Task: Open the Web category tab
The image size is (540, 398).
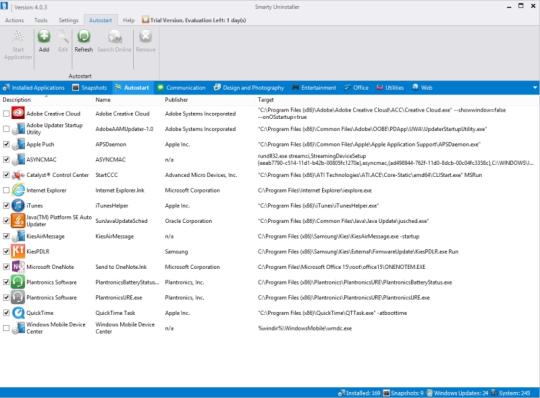Action: click(422, 88)
